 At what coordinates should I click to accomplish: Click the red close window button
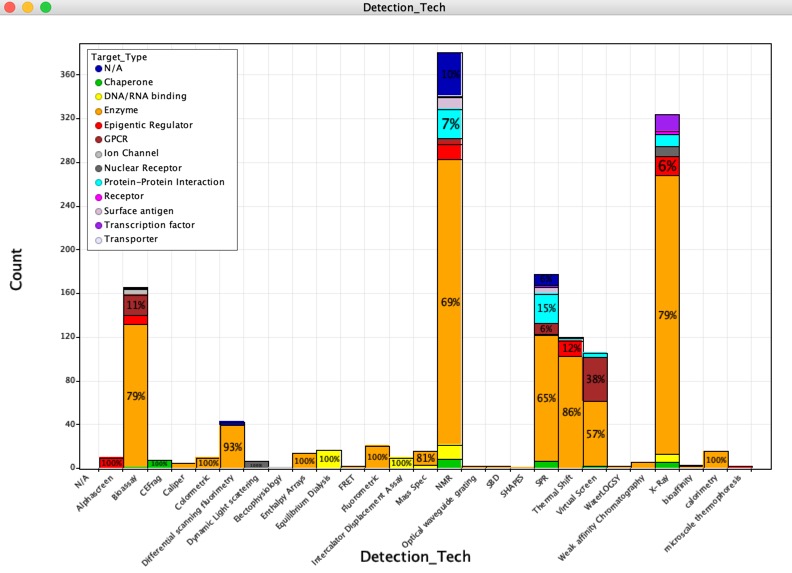pos(10,7)
